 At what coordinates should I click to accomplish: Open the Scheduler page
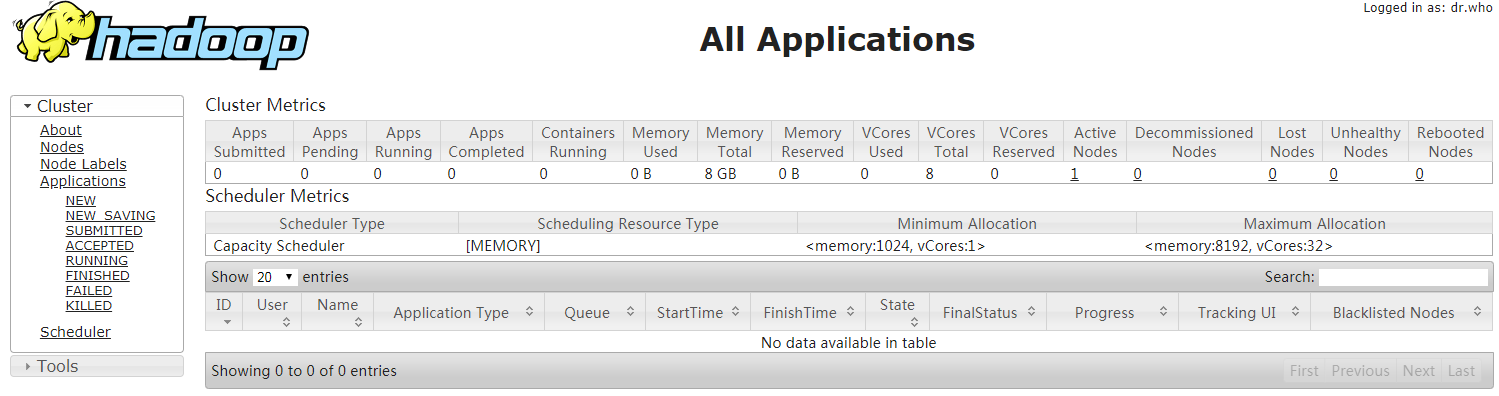[x=75, y=332]
